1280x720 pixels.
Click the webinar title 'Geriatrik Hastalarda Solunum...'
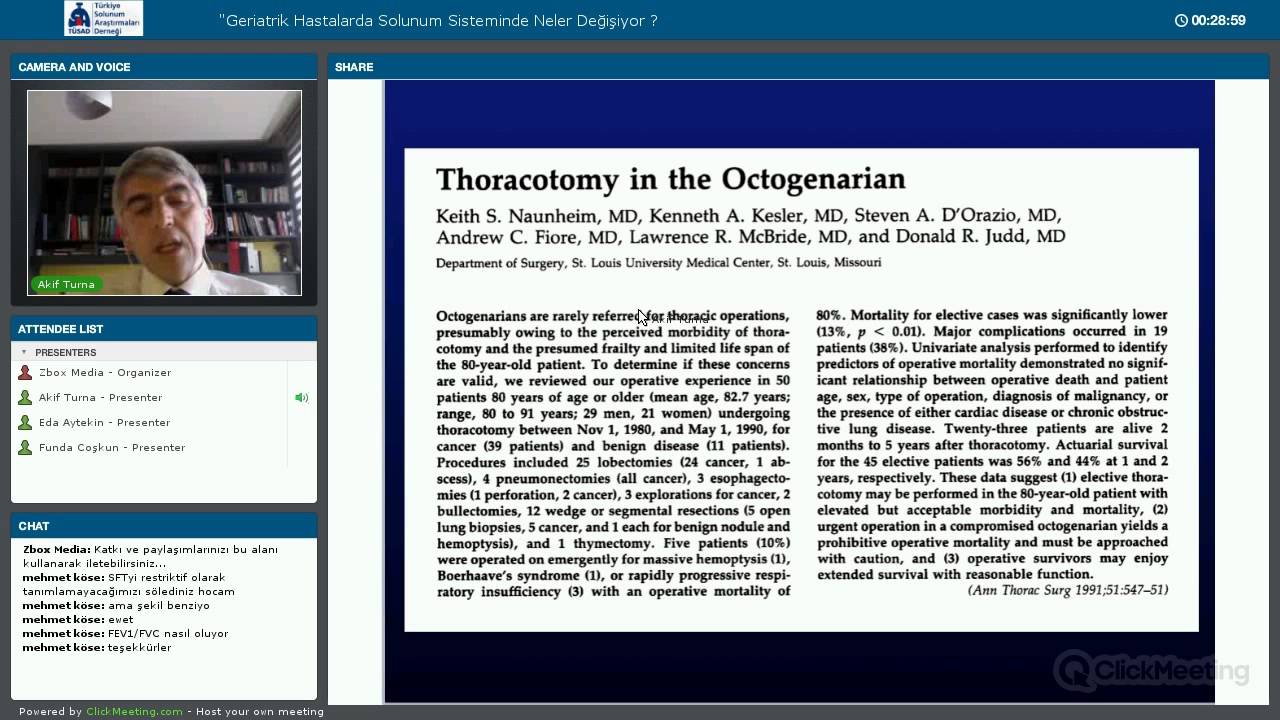pos(438,21)
